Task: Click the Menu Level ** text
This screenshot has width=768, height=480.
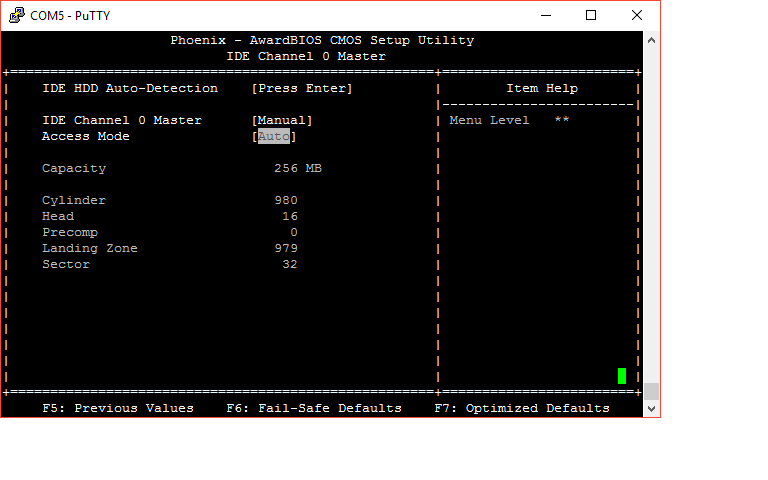Action: [x=509, y=120]
